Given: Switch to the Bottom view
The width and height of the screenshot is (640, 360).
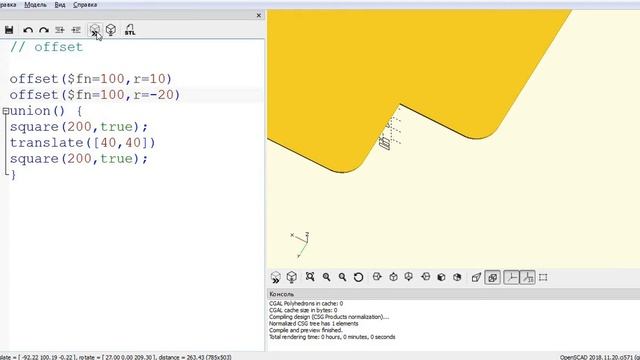Looking at the screenshot, I should click(x=409, y=277).
